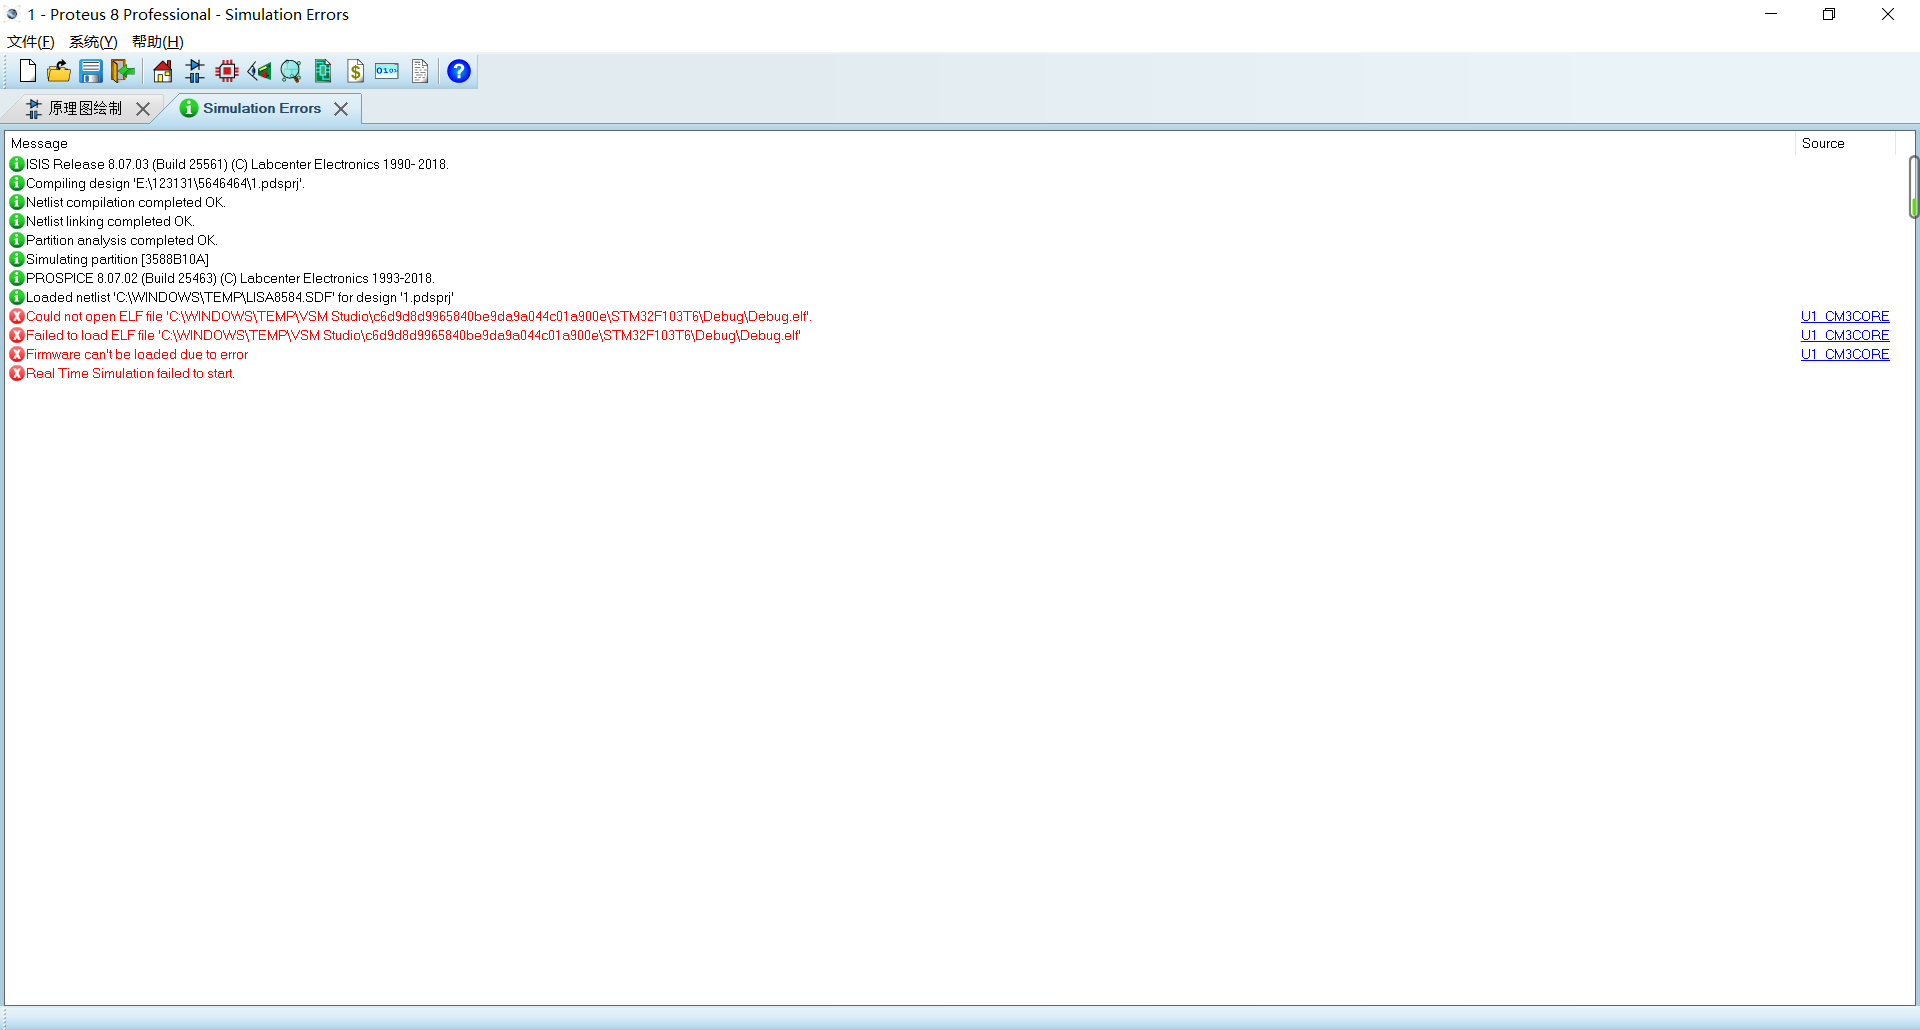Screen dimensions: 1920x1030
Task: Open the Project Notes document icon
Action: tap(420, 71)
